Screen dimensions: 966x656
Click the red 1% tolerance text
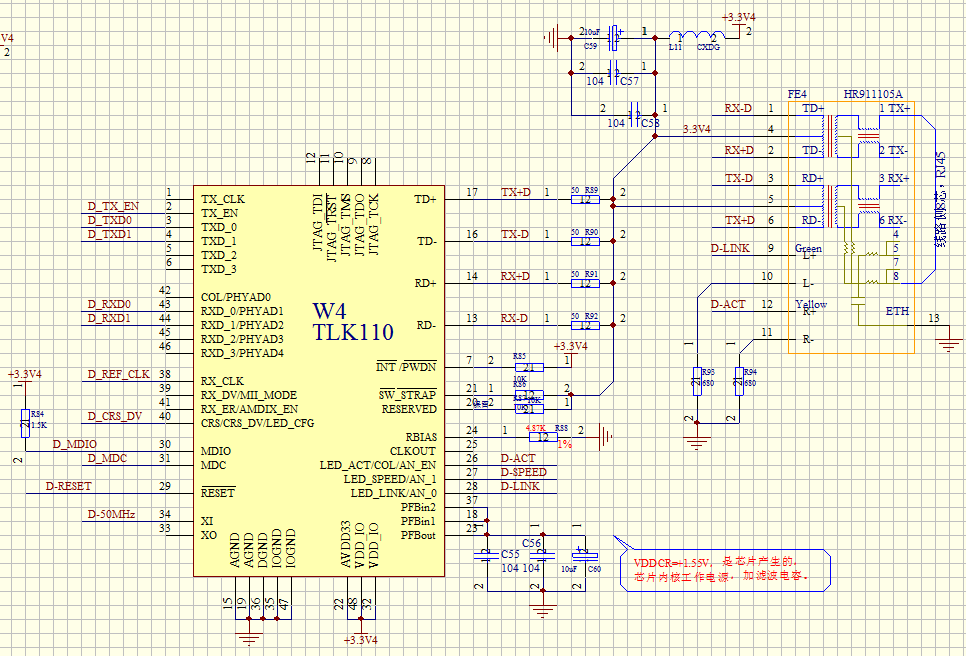pyautogui.click(x=564, y=444)
